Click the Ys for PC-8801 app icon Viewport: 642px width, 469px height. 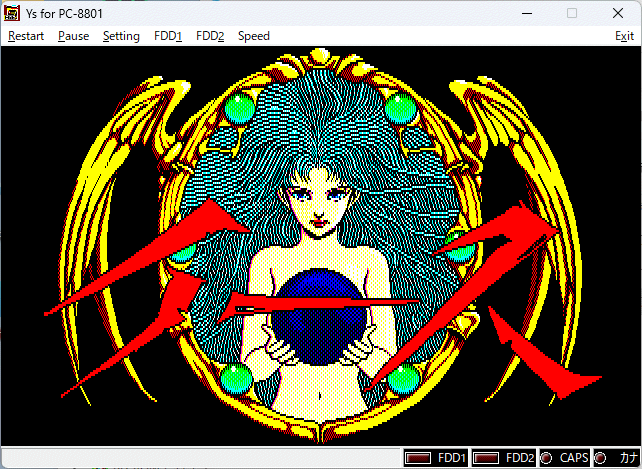(x=11, y=13)
